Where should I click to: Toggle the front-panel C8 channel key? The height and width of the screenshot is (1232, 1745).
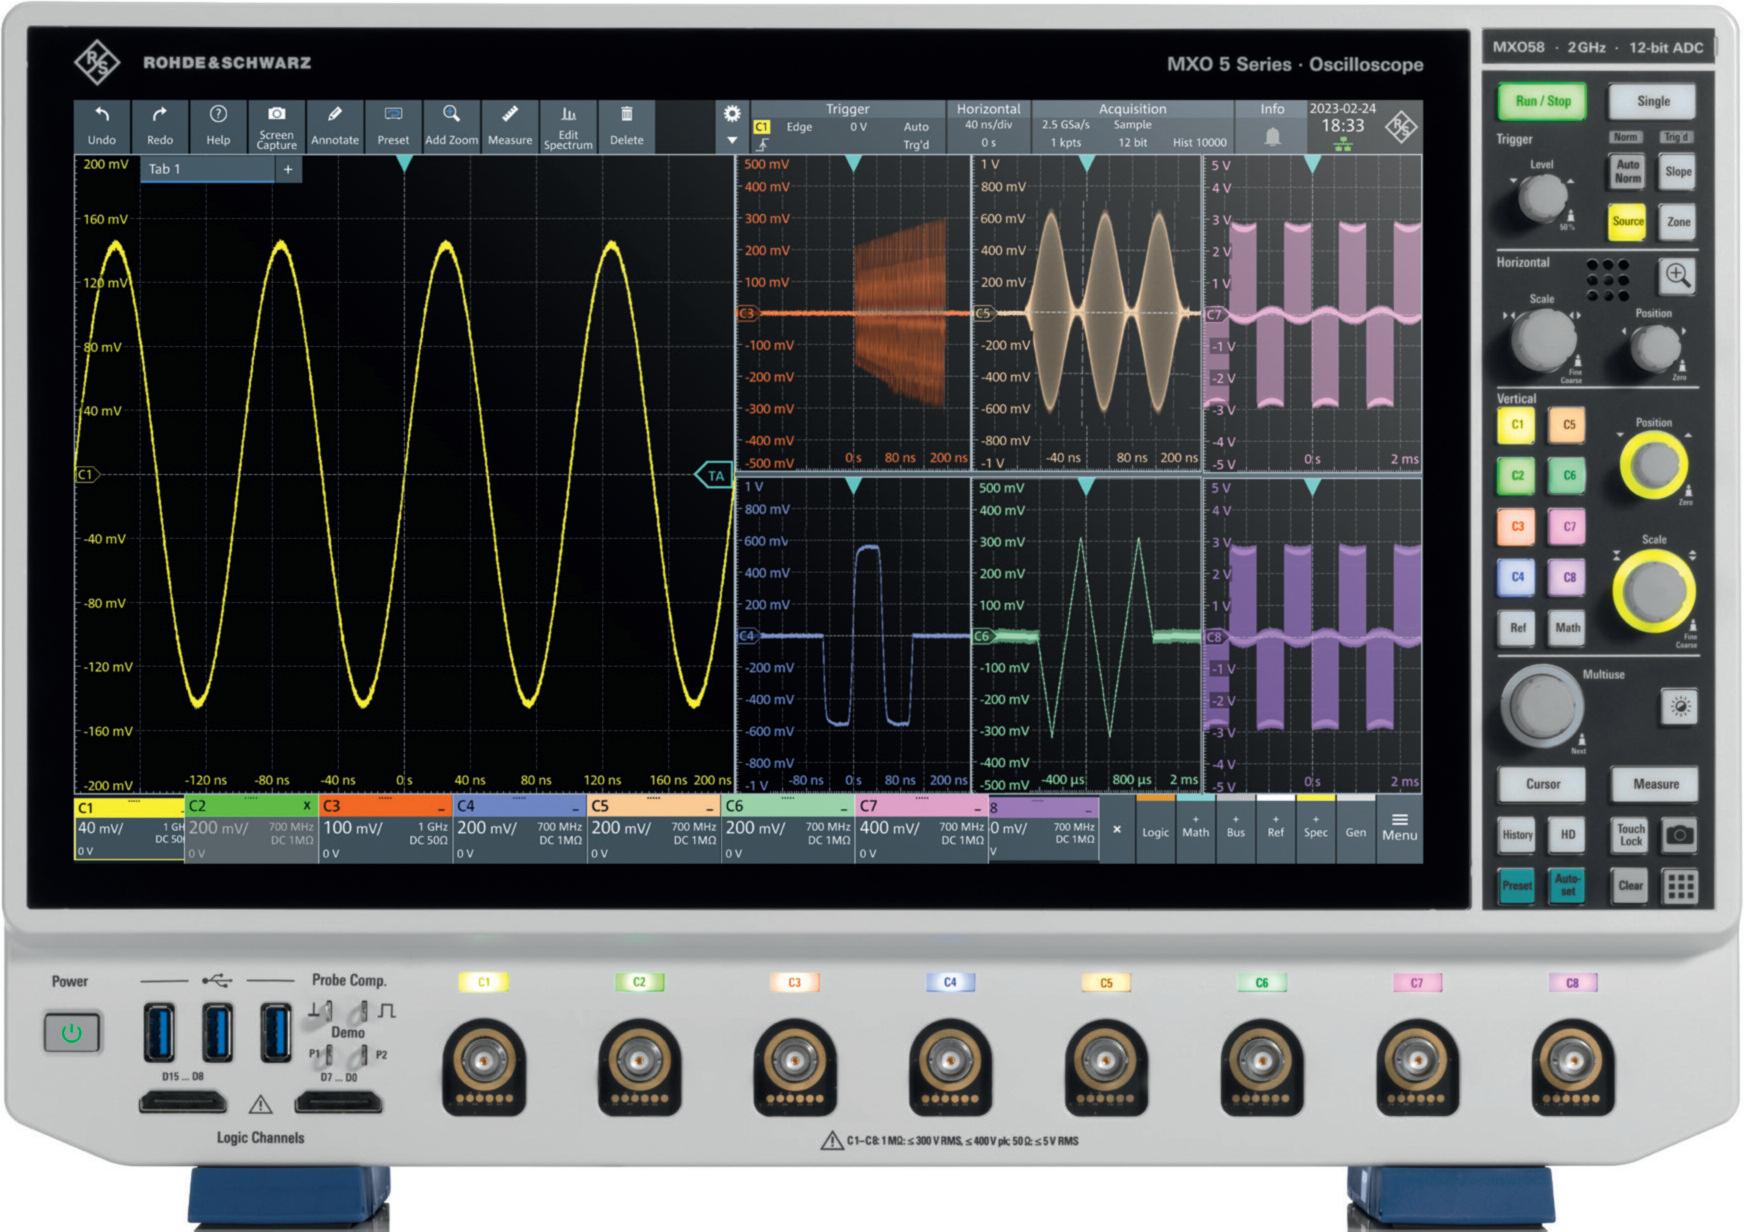(1568, 577)
